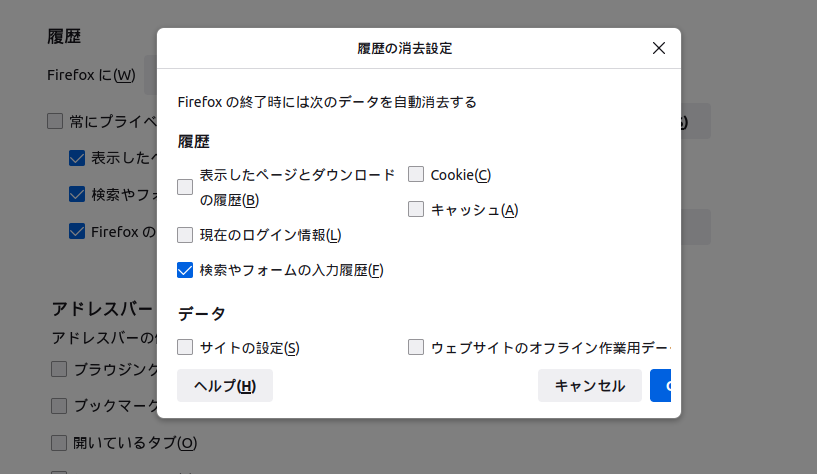Check the 開いているタブ(O) checkbox
Viewport: 817px width, 474px height.
(x=59, y=442)
